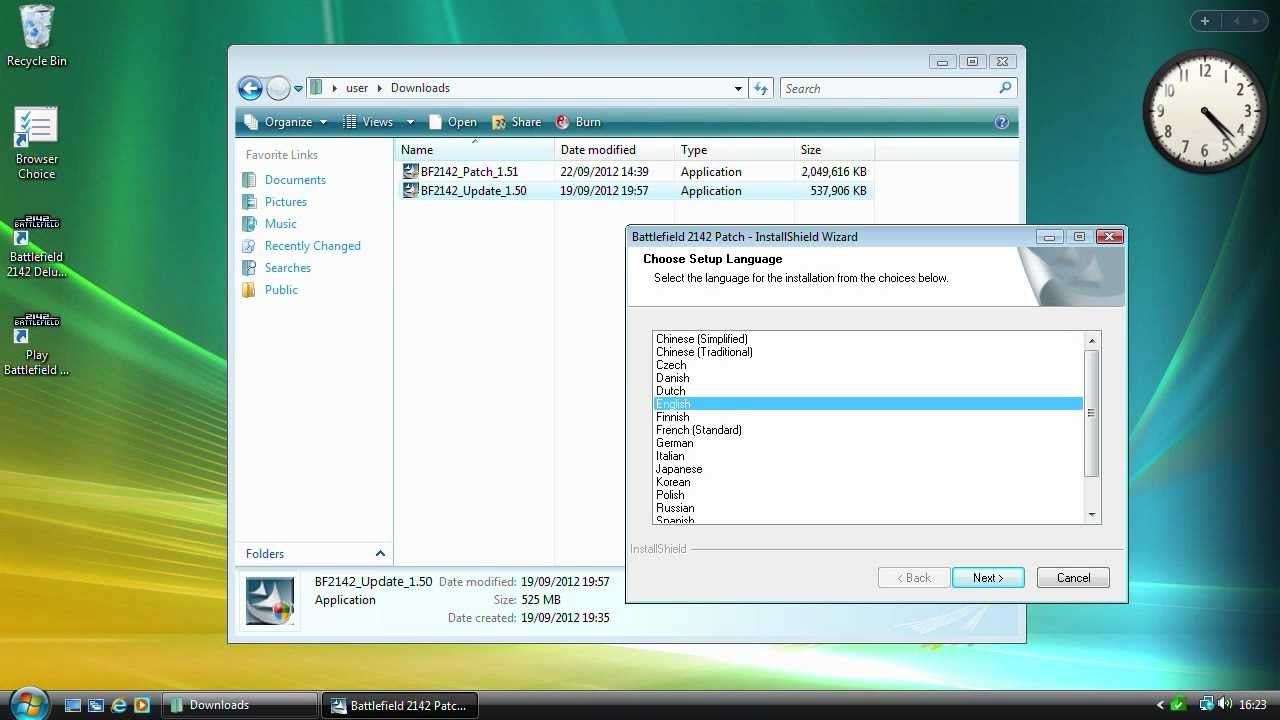Image resolution: width=1280 pixels, height=720 pixels.
Task: Click the search magnifier icon
Action: (x=1005, y=88)
